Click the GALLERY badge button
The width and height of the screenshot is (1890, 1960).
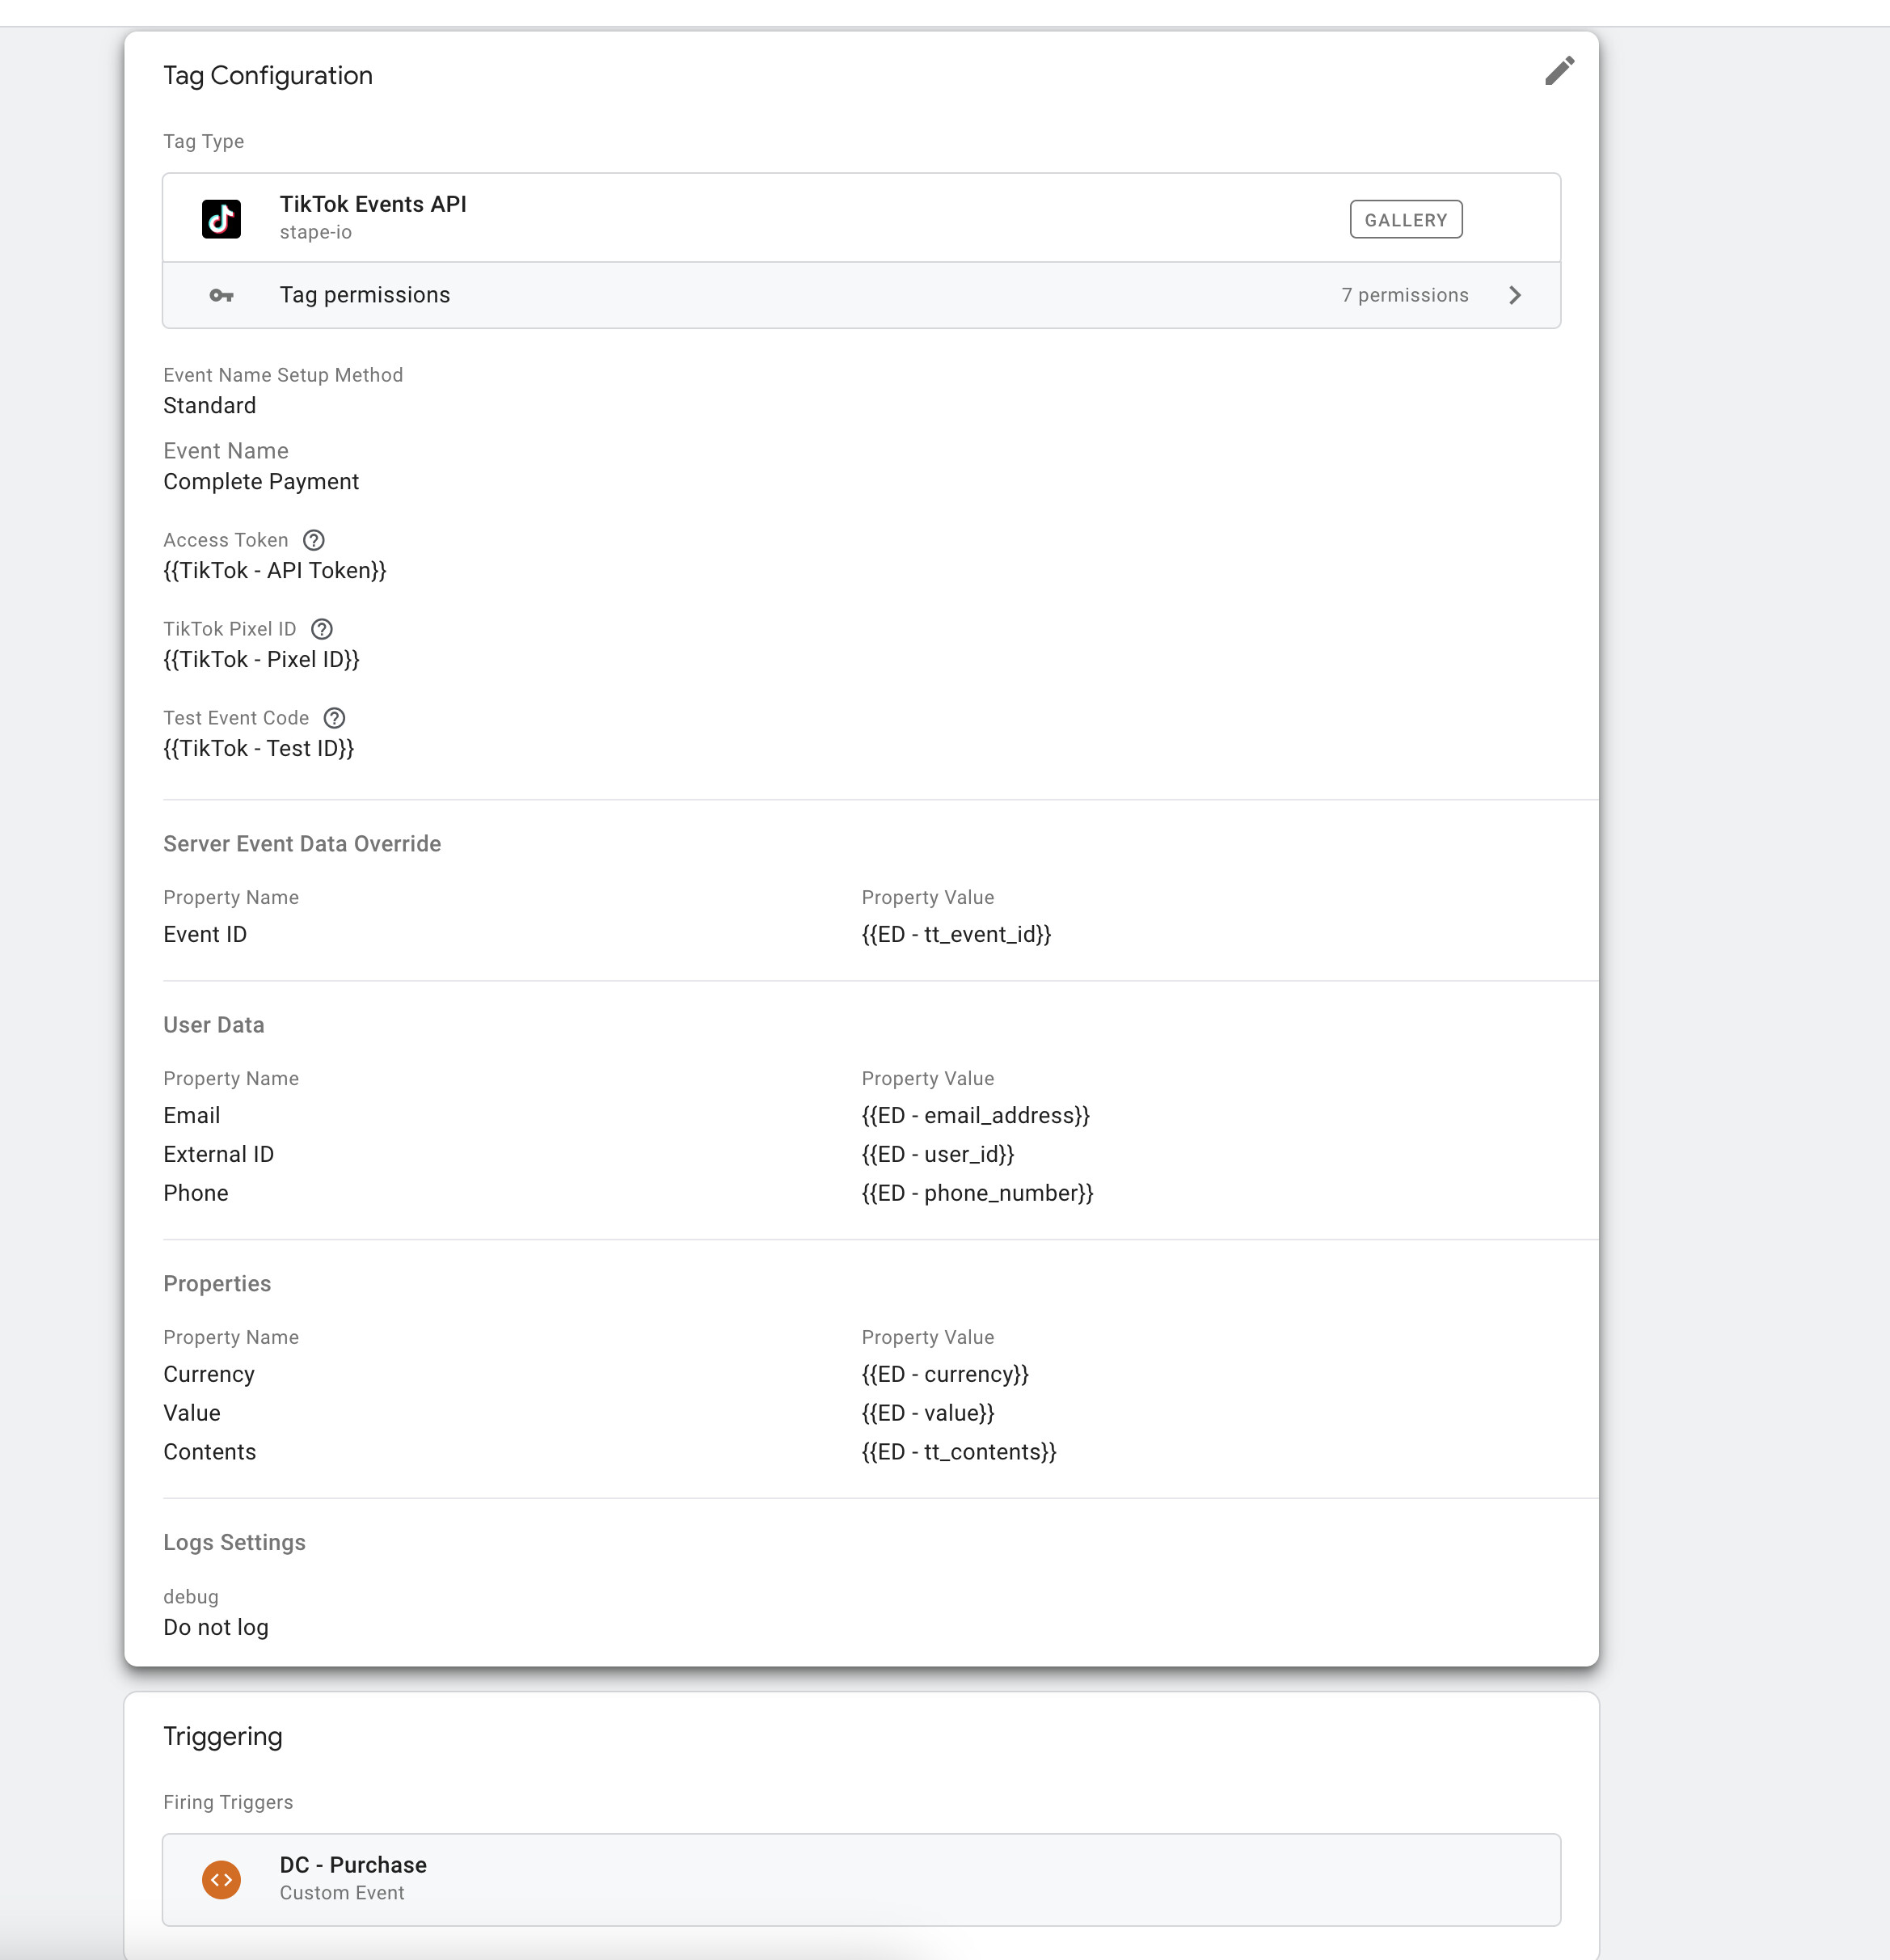[x=1405, y=219]
